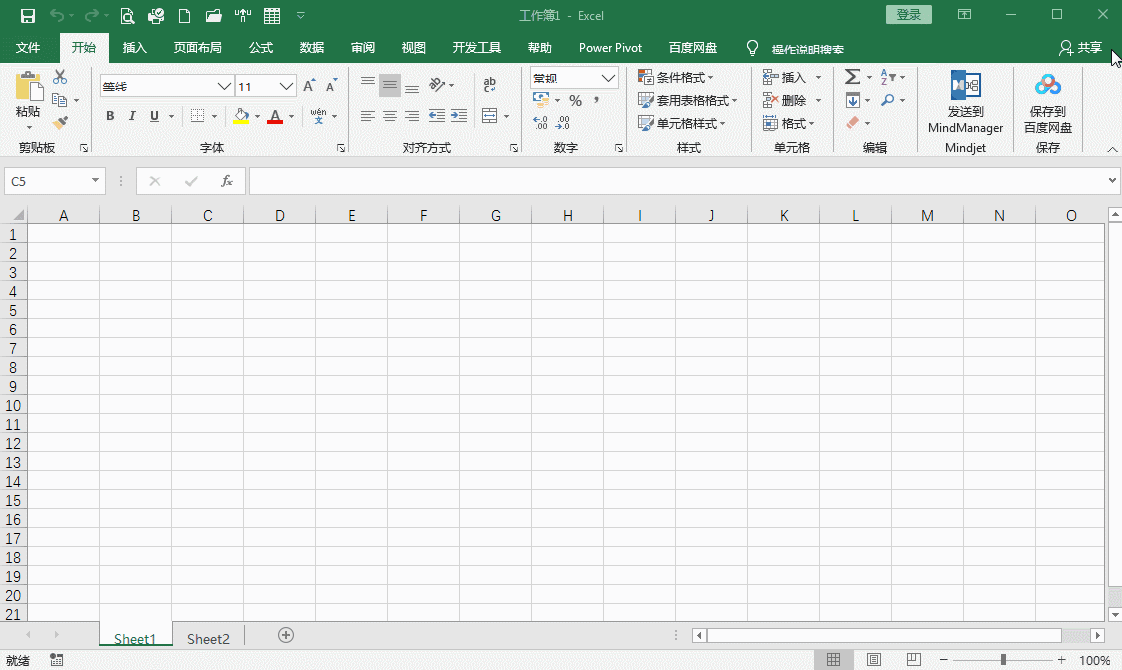Screen dimensions: 1122x670
Task: Click the zoom slider handle
Action: [x=1003, y=660]
